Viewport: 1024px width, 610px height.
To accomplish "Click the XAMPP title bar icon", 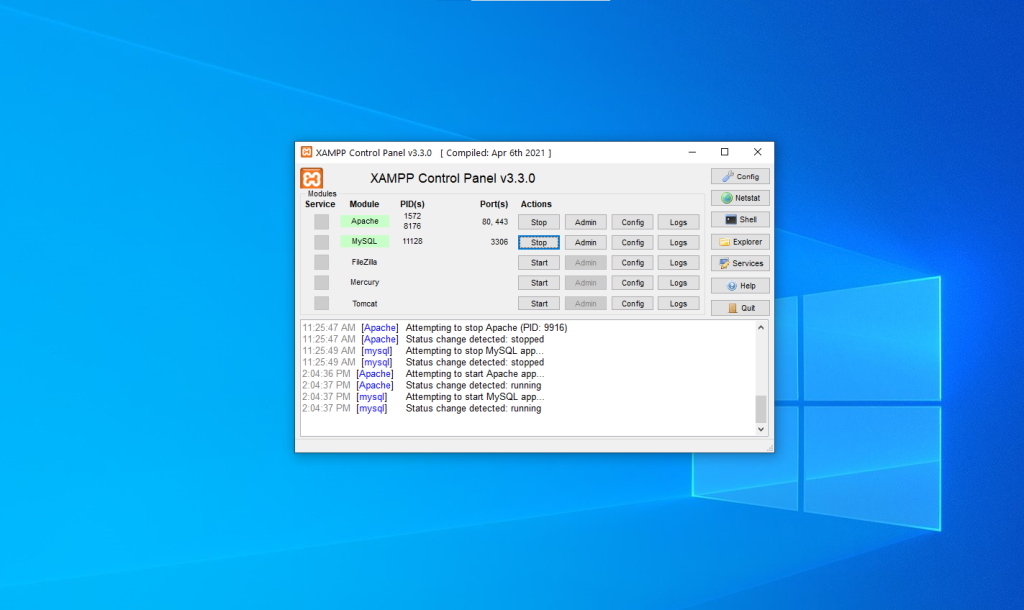I will (306, 152).
